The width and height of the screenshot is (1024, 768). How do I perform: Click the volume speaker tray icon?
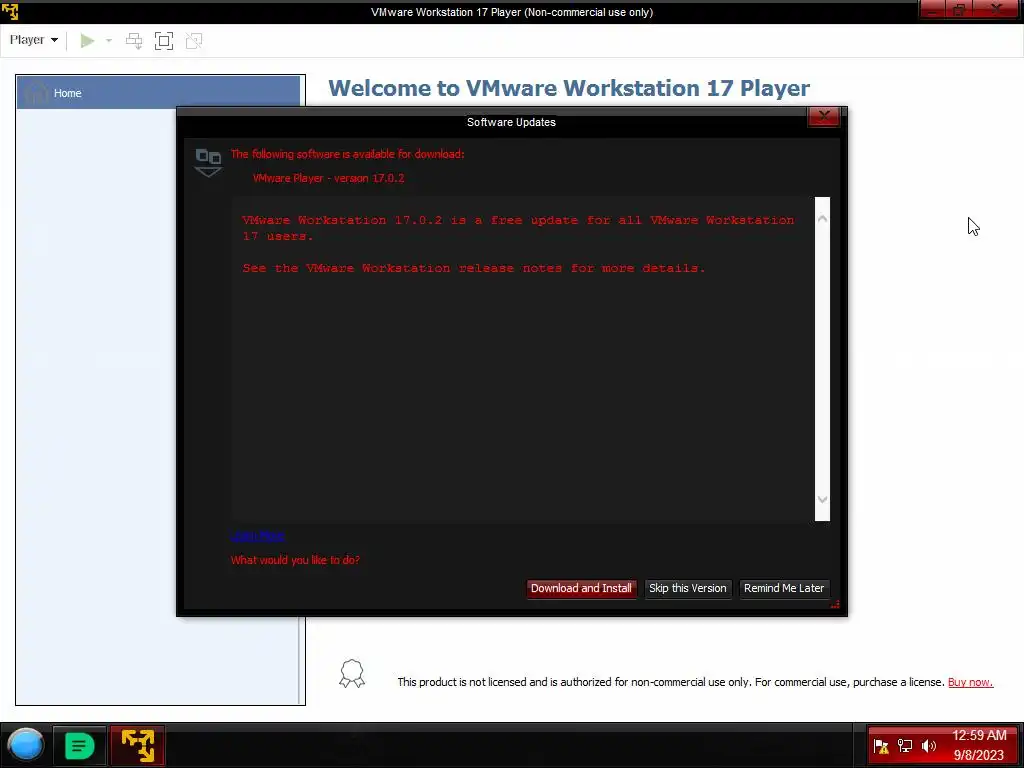coord(929,746)
